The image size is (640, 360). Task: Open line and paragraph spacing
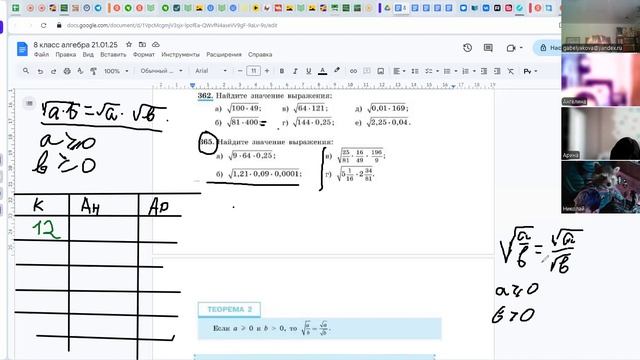pos(415,71)
